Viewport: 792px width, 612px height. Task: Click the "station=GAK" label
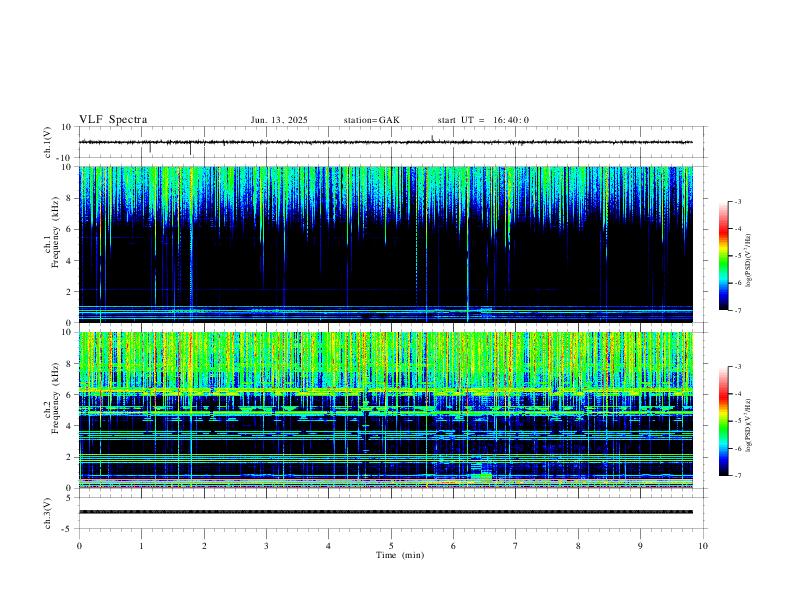(371, 120)
